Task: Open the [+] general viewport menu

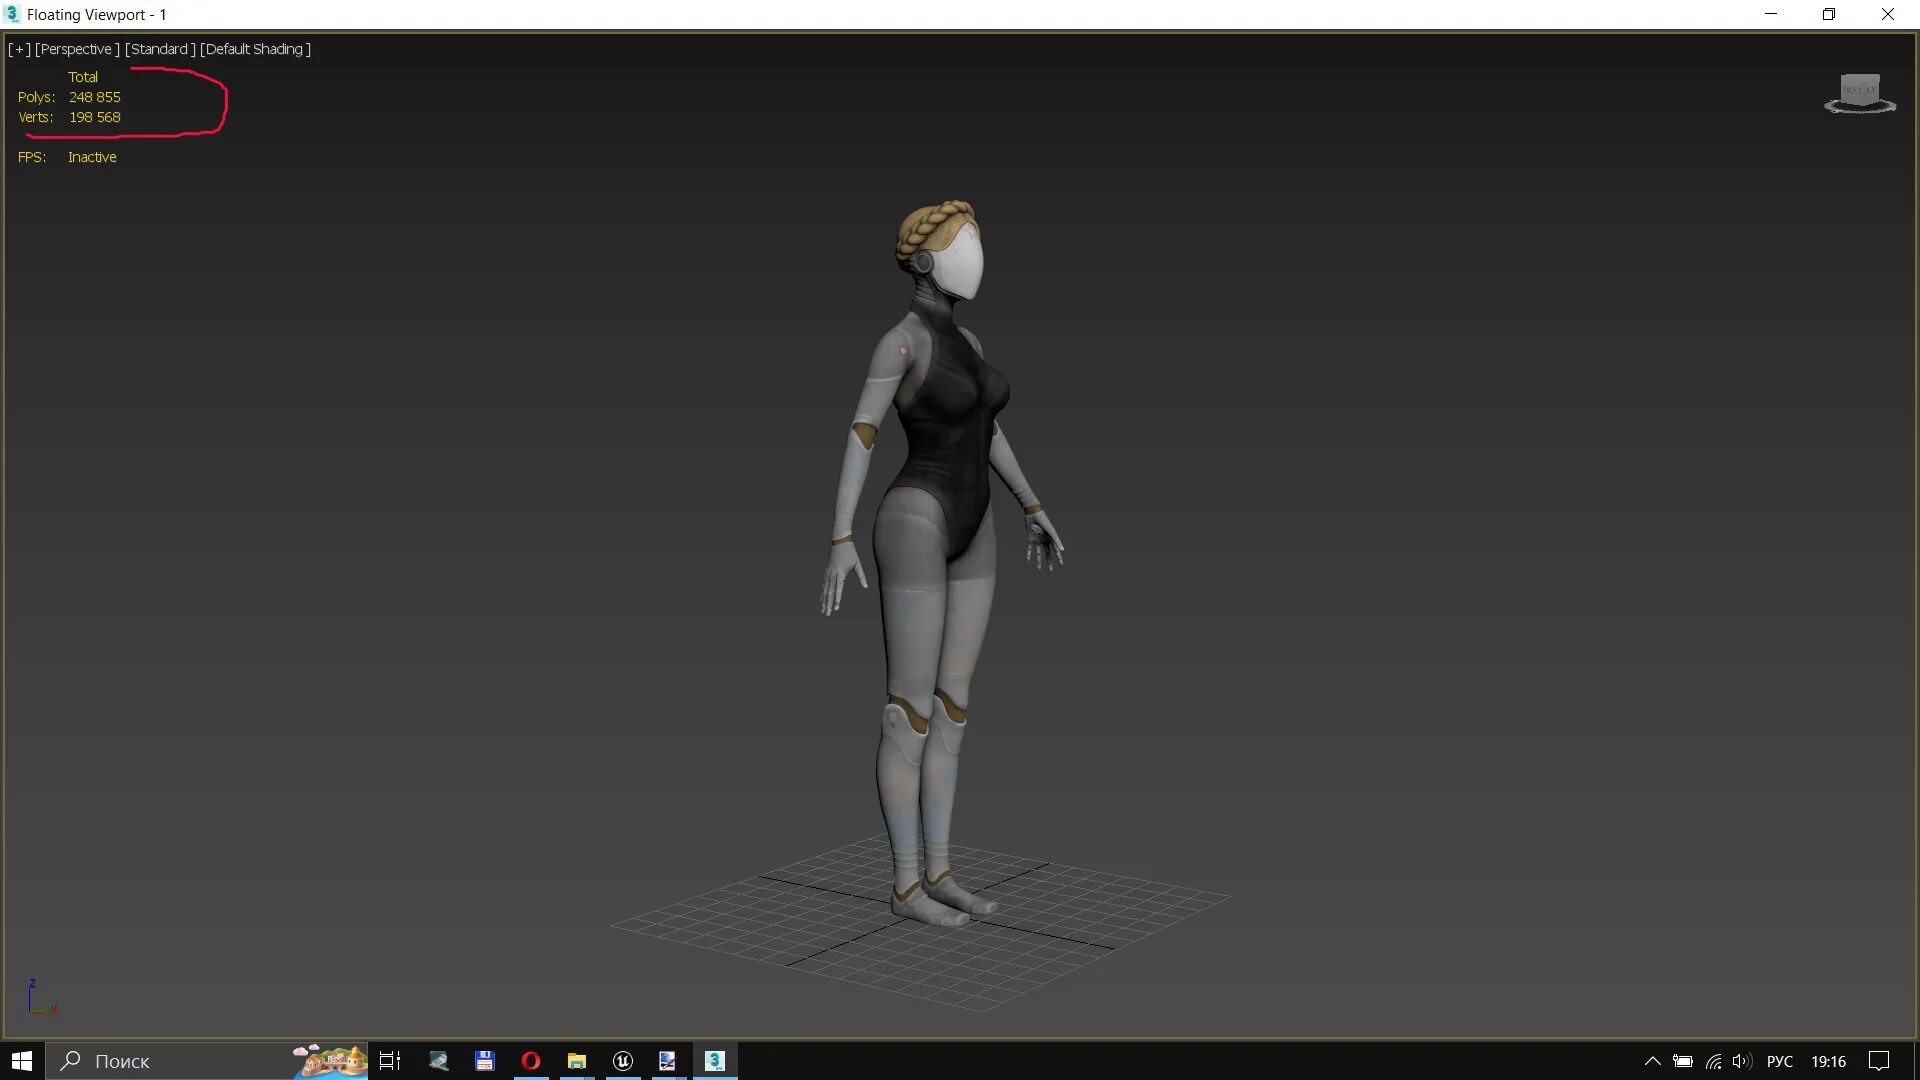Action: (x=19, y=49)
